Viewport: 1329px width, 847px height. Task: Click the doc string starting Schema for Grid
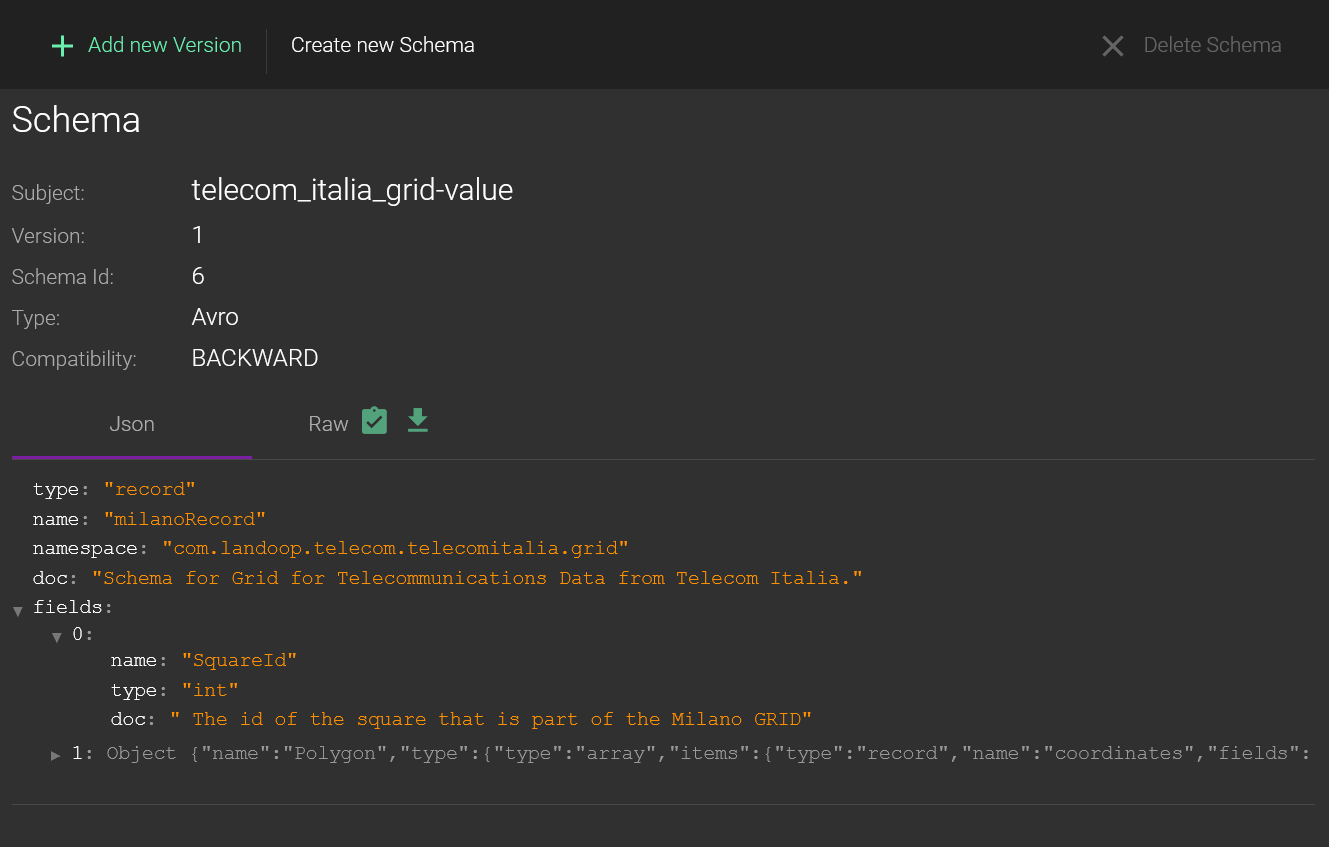pyautogui.click(x=477, y=578)
